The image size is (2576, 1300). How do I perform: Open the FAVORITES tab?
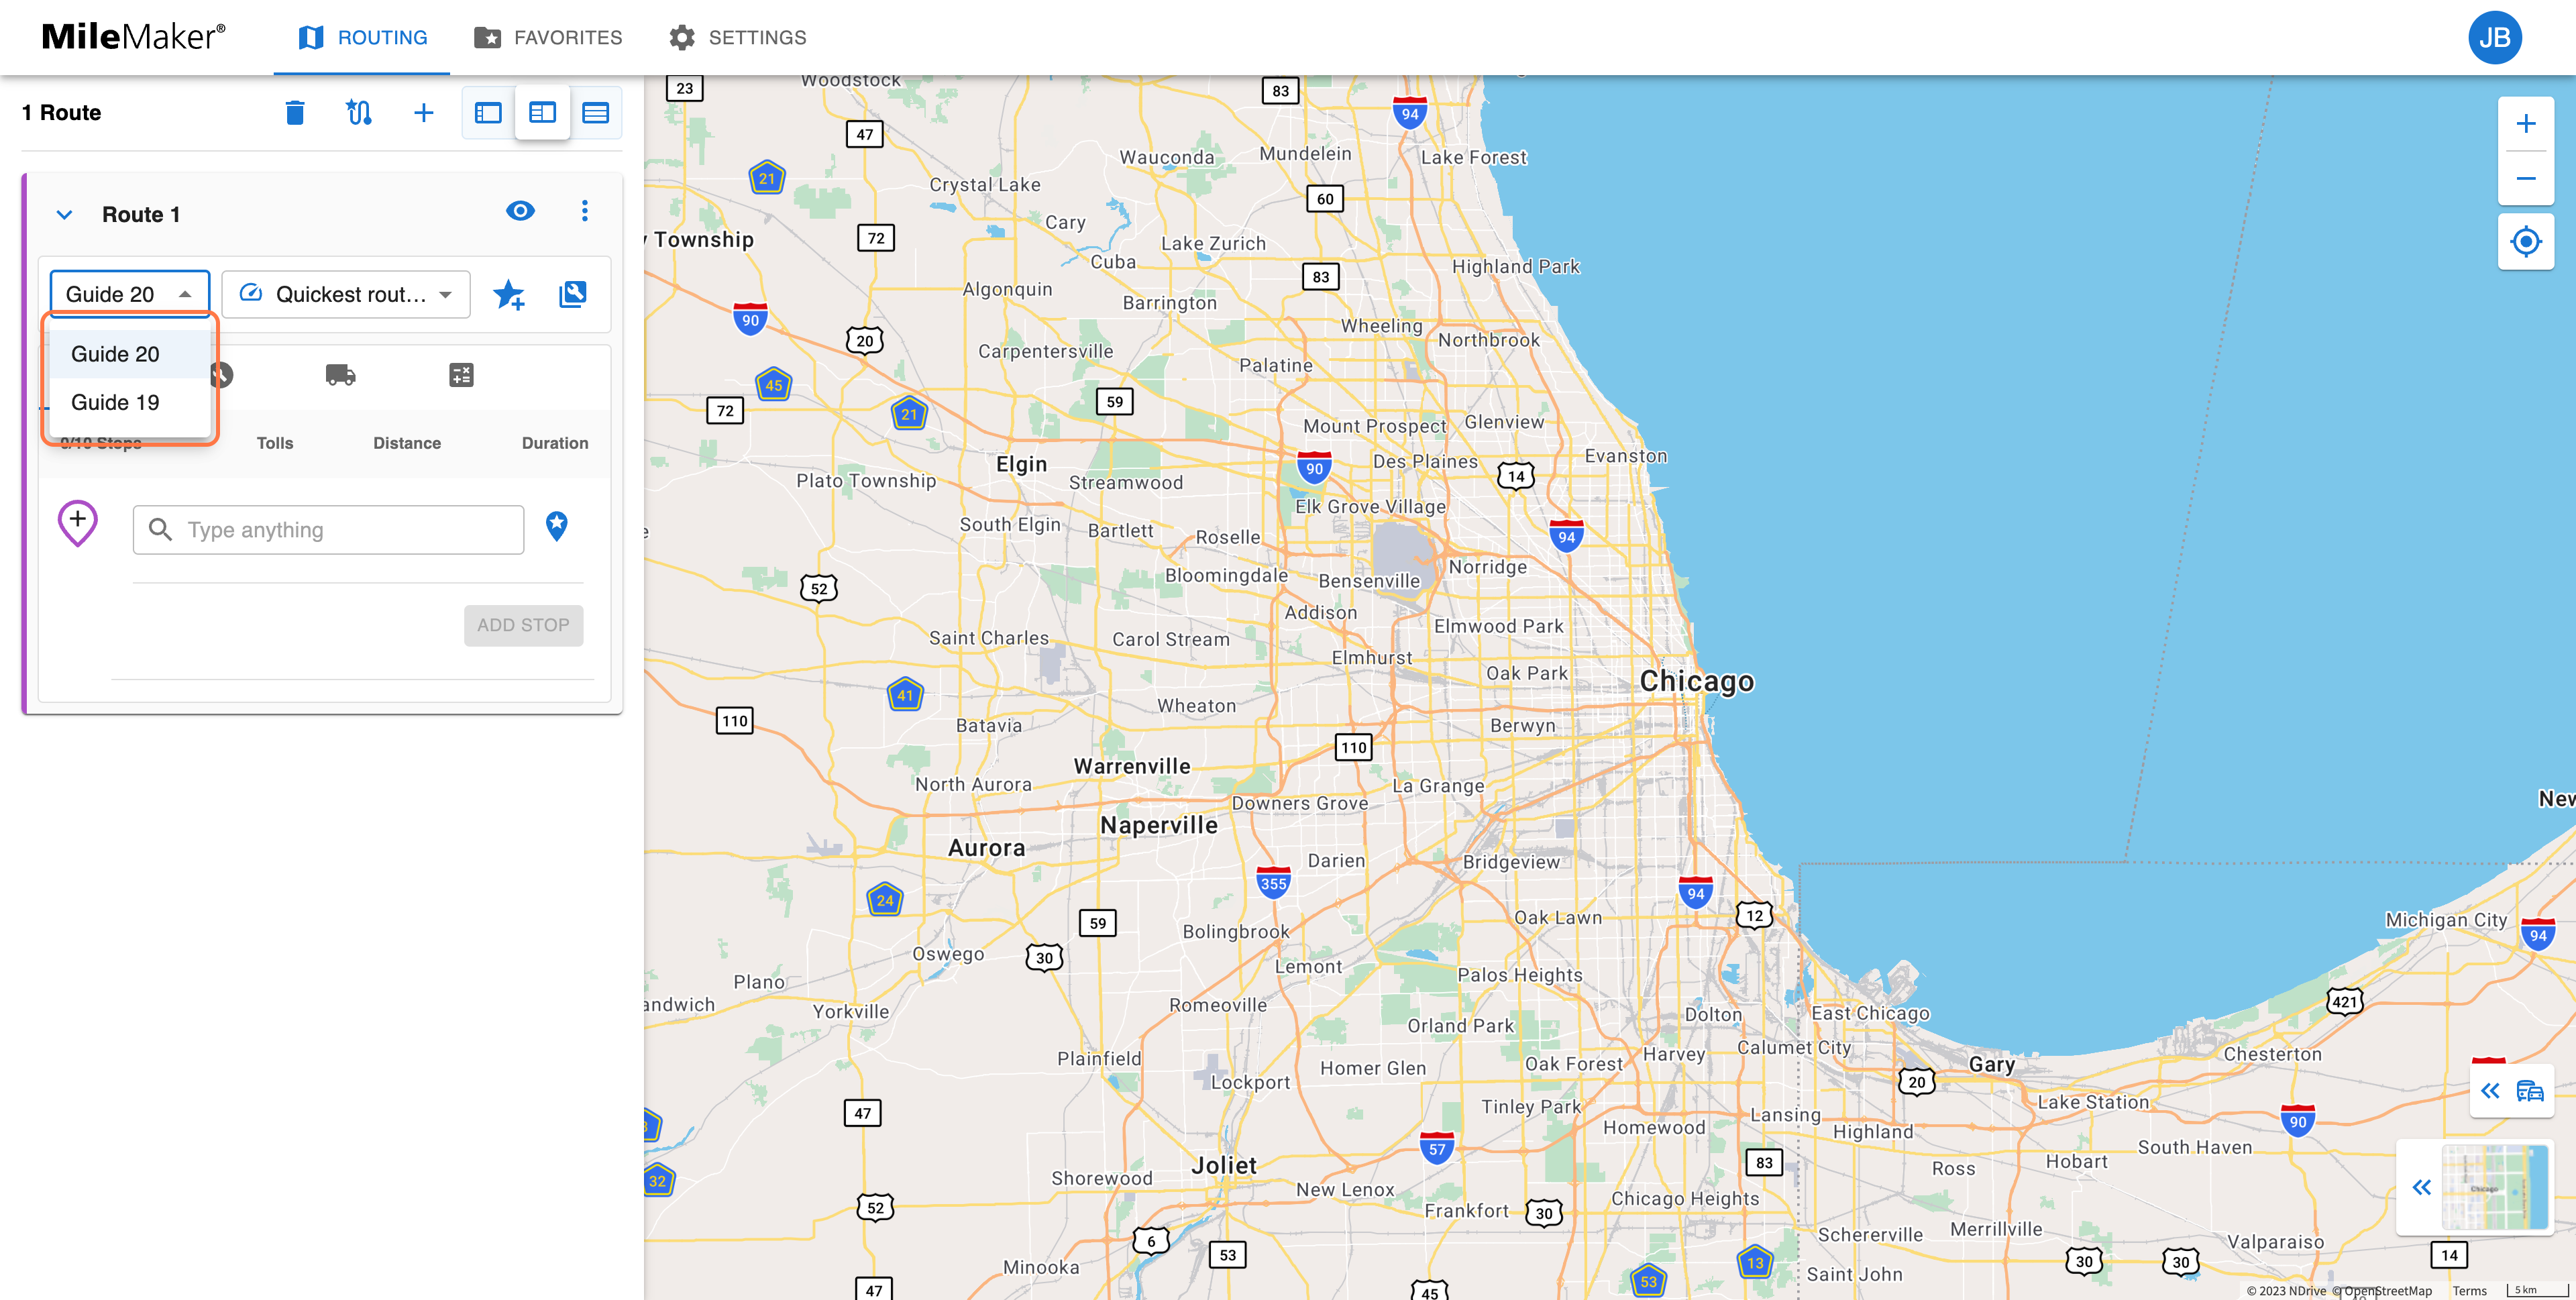tap(548, 38)
